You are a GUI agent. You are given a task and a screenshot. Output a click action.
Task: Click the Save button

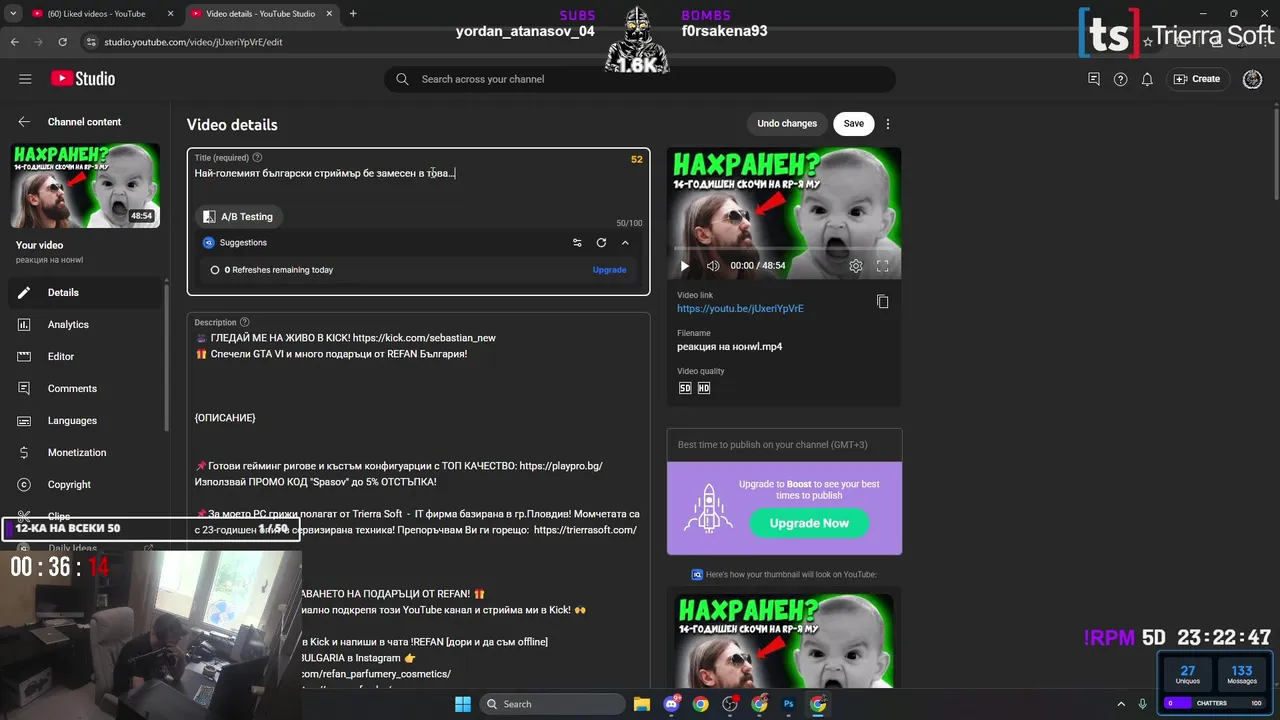[x=853, y=124]
